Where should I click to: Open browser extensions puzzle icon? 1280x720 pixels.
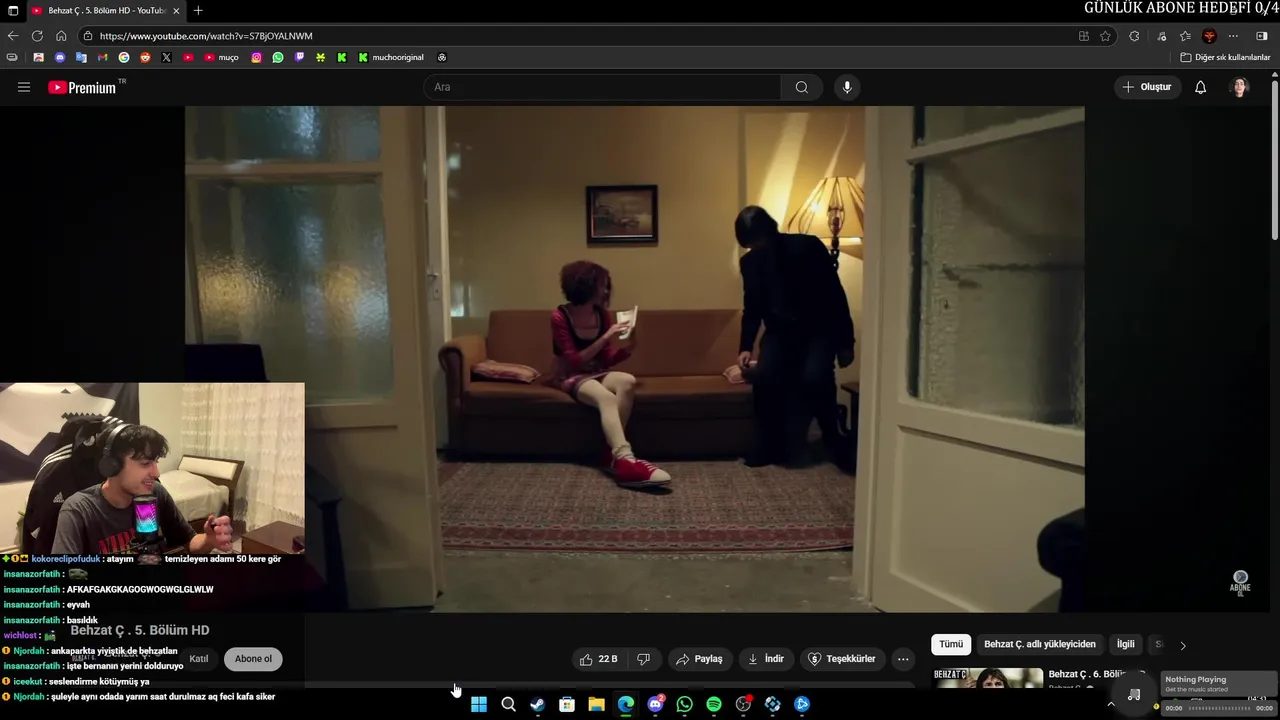click(1134, 36)
